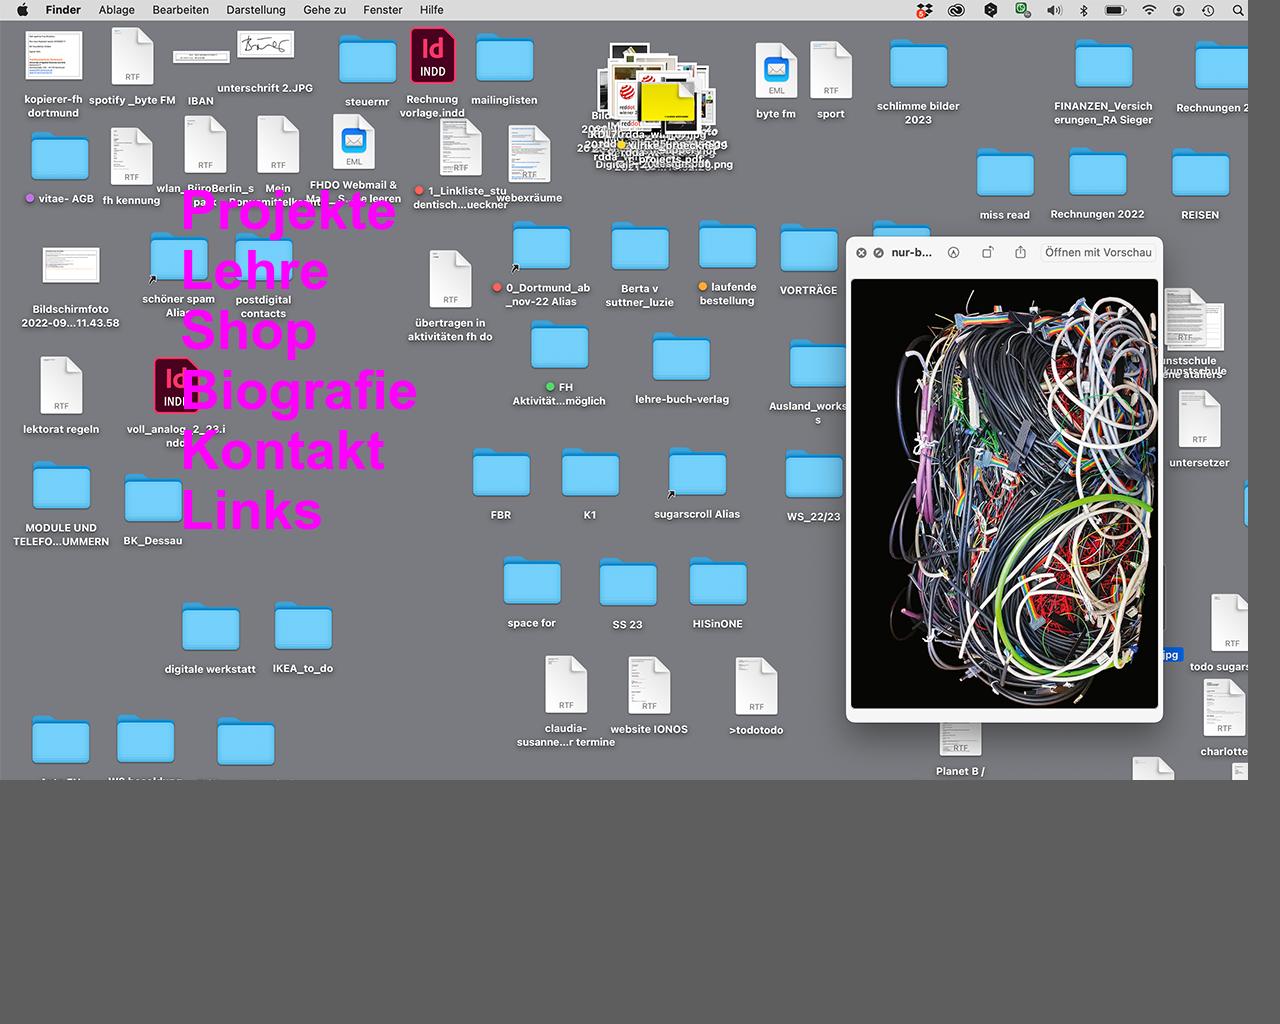Viewport: 1280px width, 1024px height.
Task: Open the Creative Cloud menu bar icon
Action: 956,10
